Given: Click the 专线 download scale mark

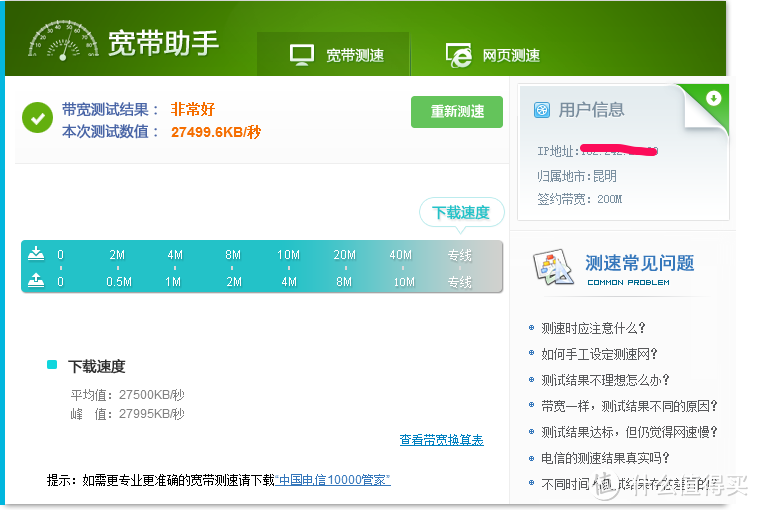Looking at the screenshot, I should click(x=459, y=255).
